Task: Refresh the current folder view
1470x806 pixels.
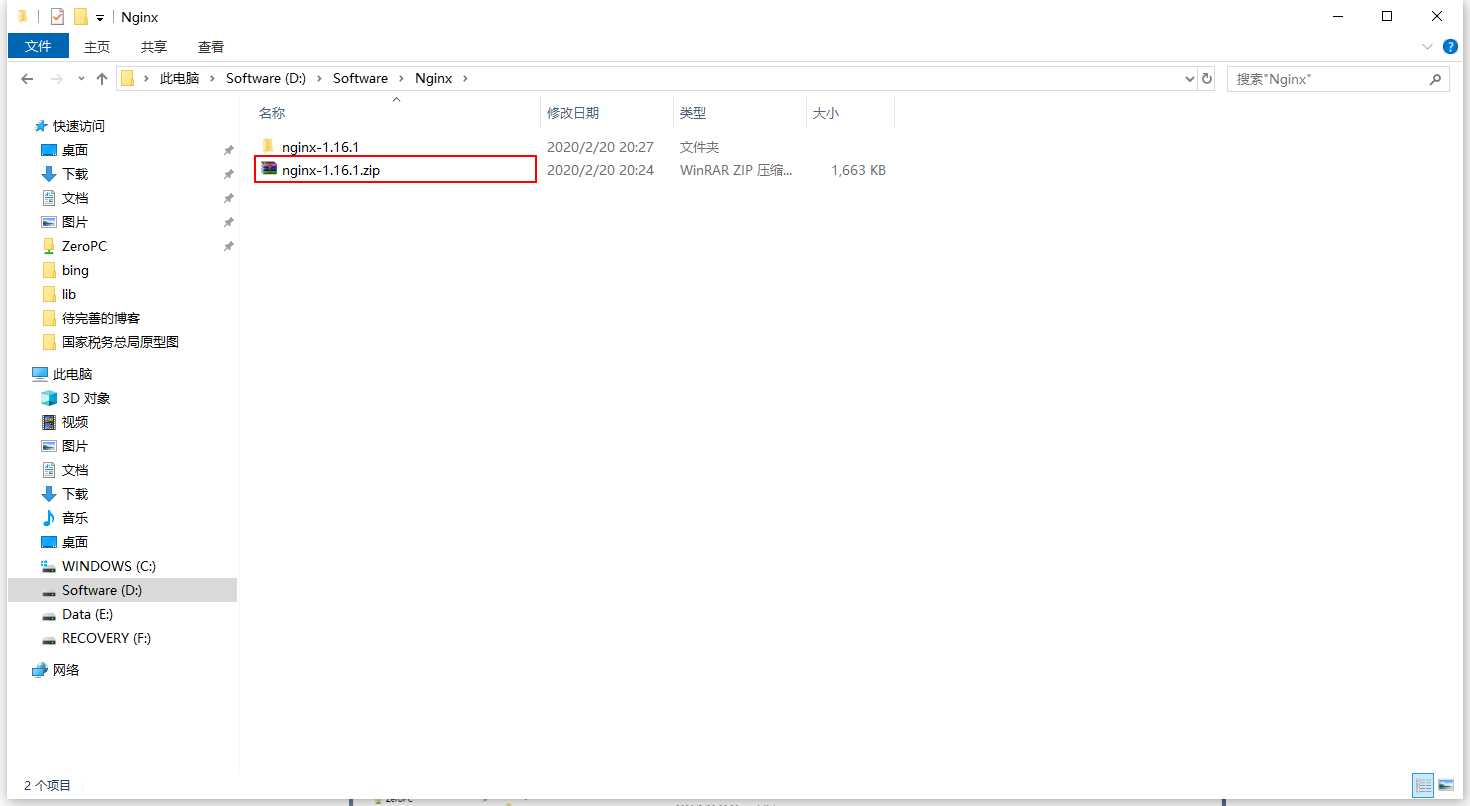Action: [1207, 78]
